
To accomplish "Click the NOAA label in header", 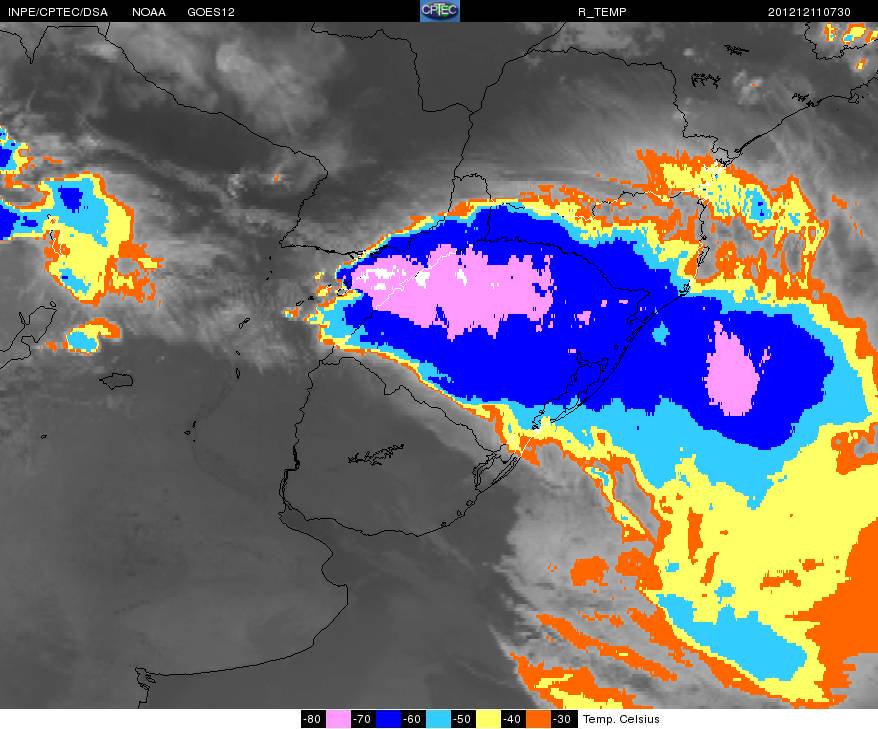I will (x=149, y=12).
